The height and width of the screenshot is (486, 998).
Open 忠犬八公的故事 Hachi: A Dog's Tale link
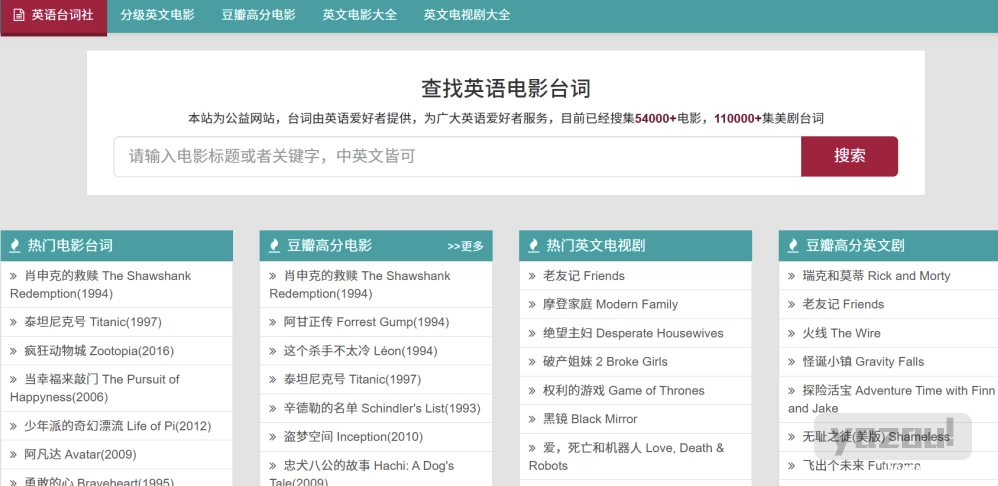click(x=362, y=474)
